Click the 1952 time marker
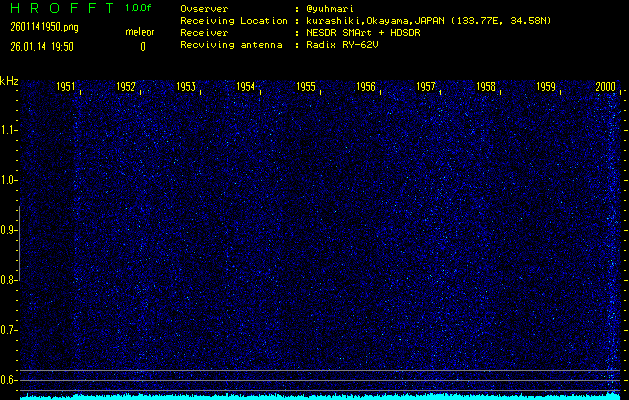This screenshot has width=629, height=400. click(126, 87)
